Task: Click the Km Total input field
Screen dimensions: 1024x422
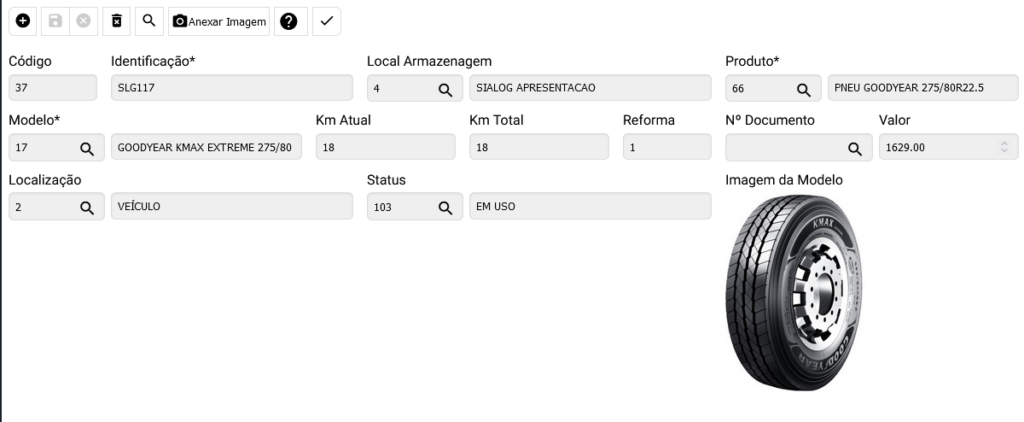Action: pos(538,148)
